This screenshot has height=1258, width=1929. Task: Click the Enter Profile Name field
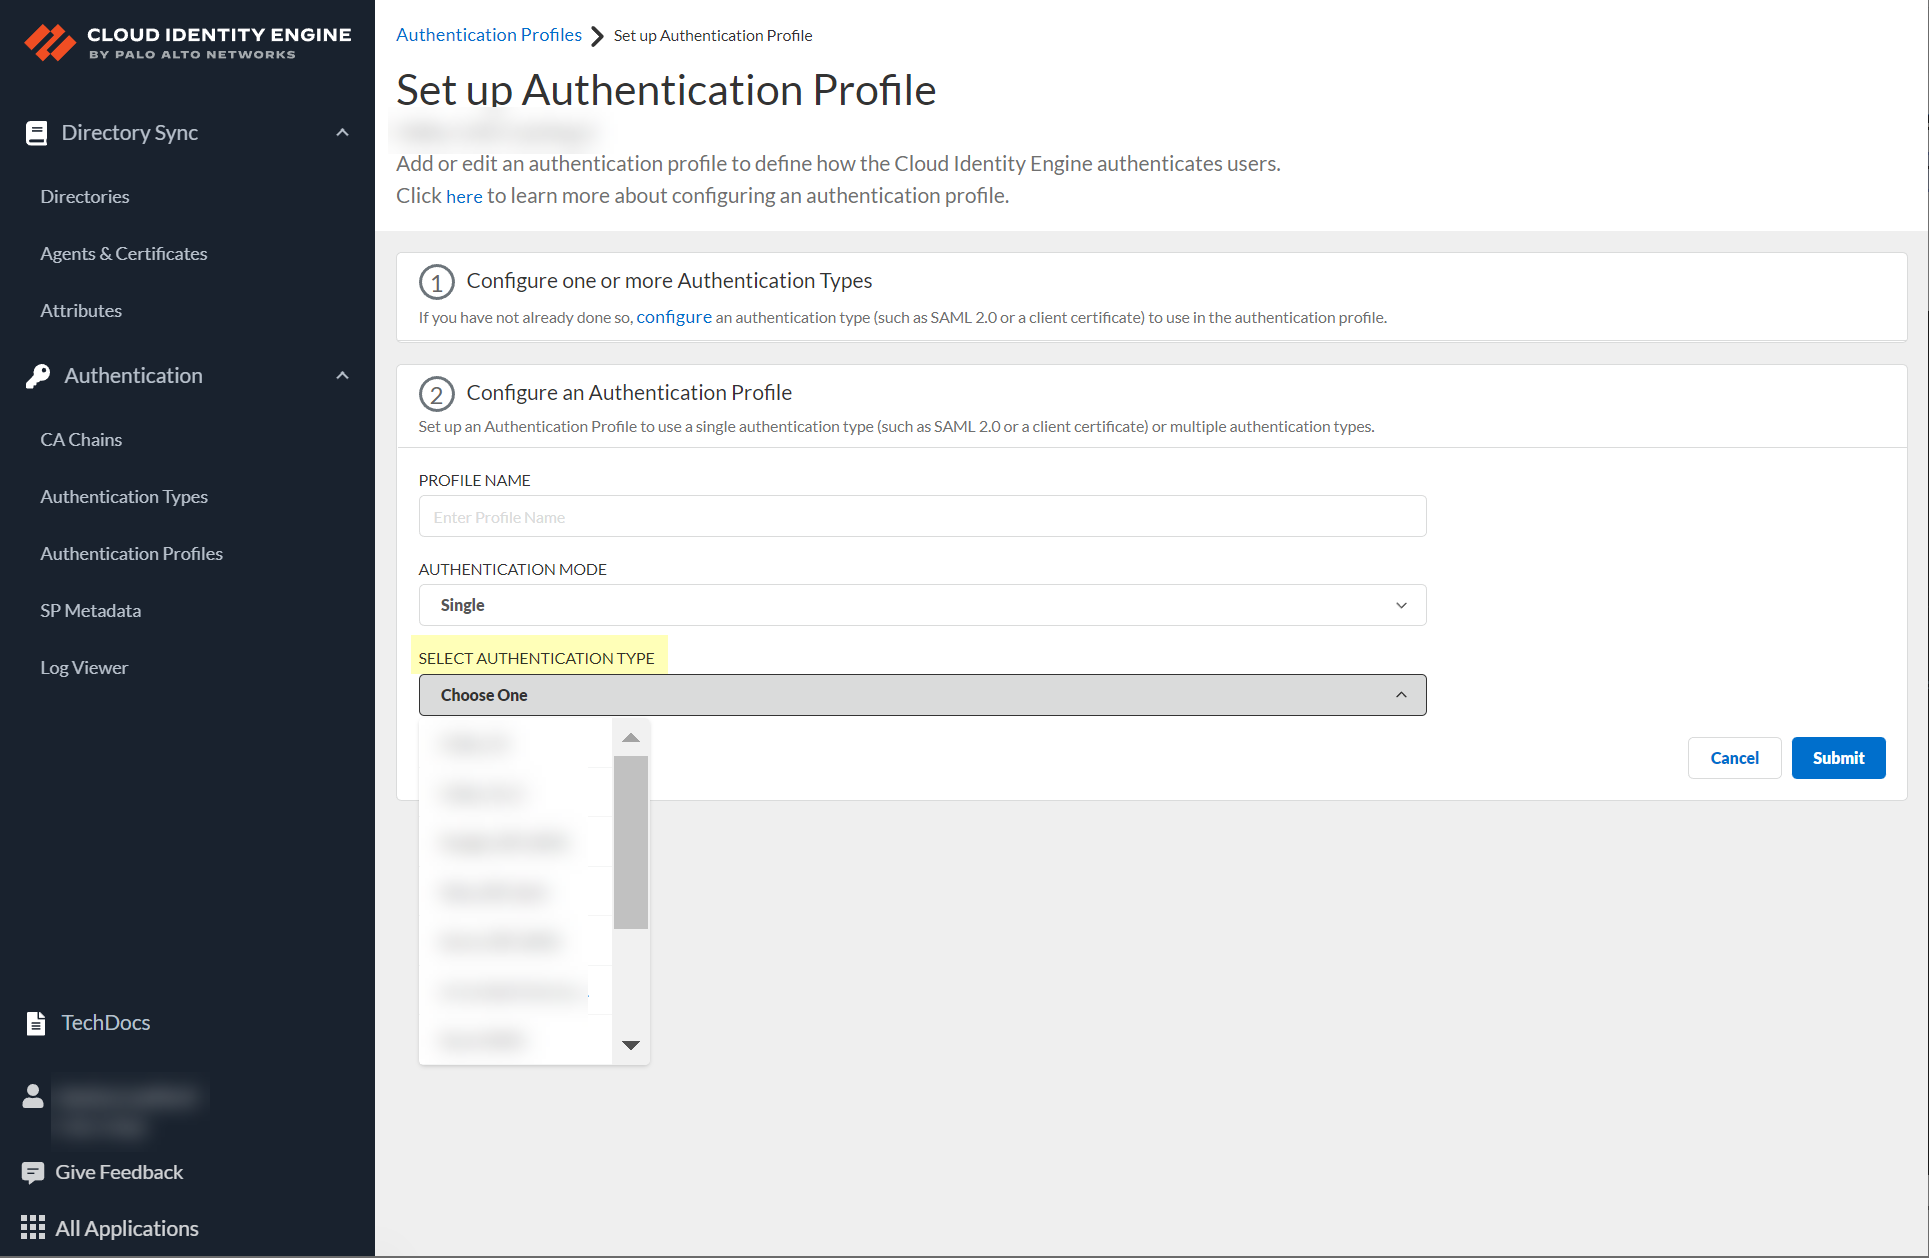pos(921,516)
